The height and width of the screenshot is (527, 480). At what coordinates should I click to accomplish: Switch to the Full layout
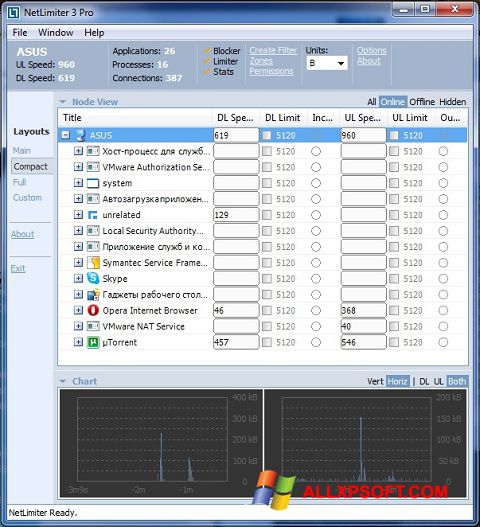point(19,182)
